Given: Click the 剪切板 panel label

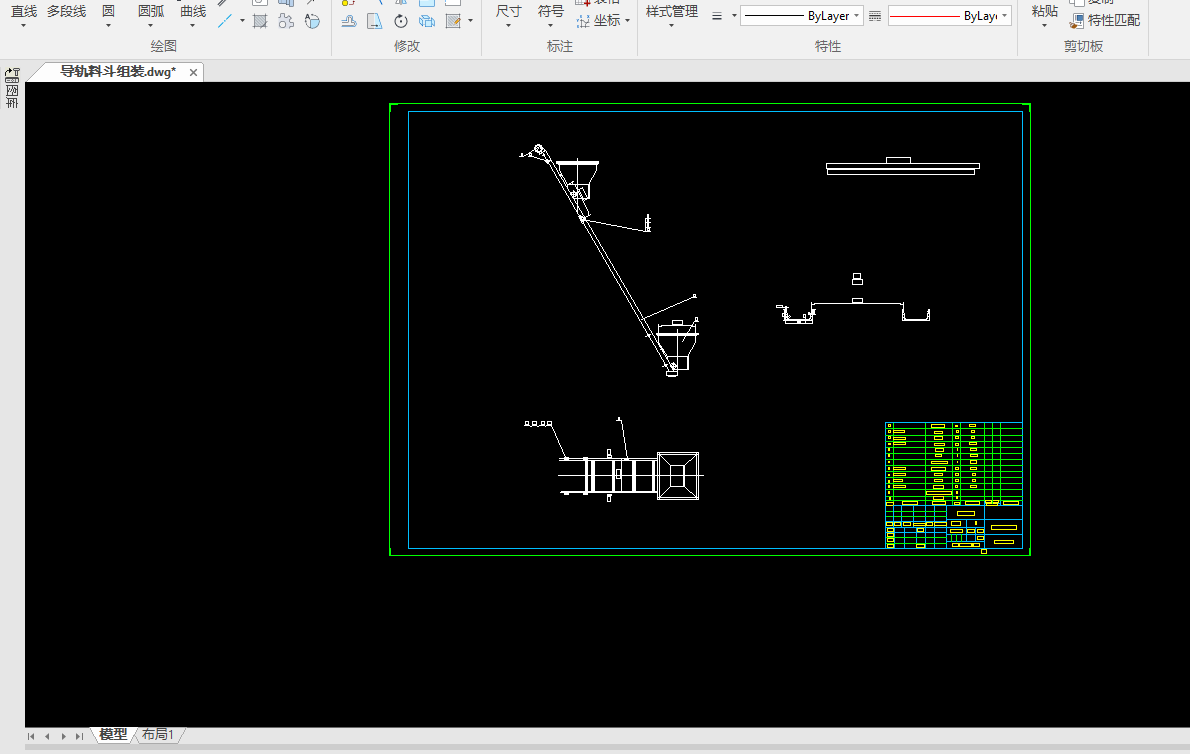Looking at the screenshot, I should pyautogui.click(x=1083, y=46).
